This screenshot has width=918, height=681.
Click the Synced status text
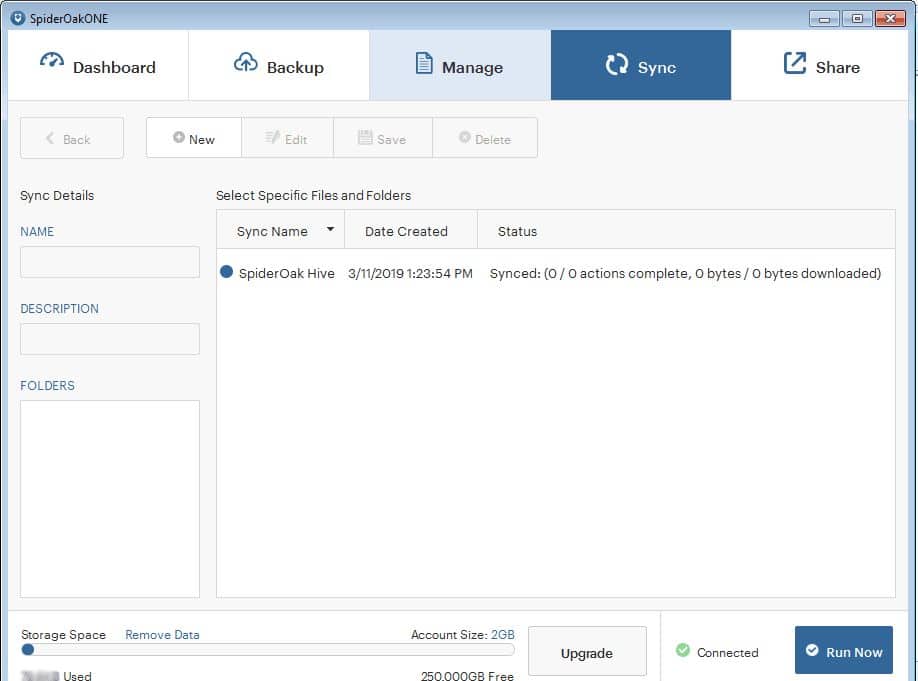[x=685, y=273]
